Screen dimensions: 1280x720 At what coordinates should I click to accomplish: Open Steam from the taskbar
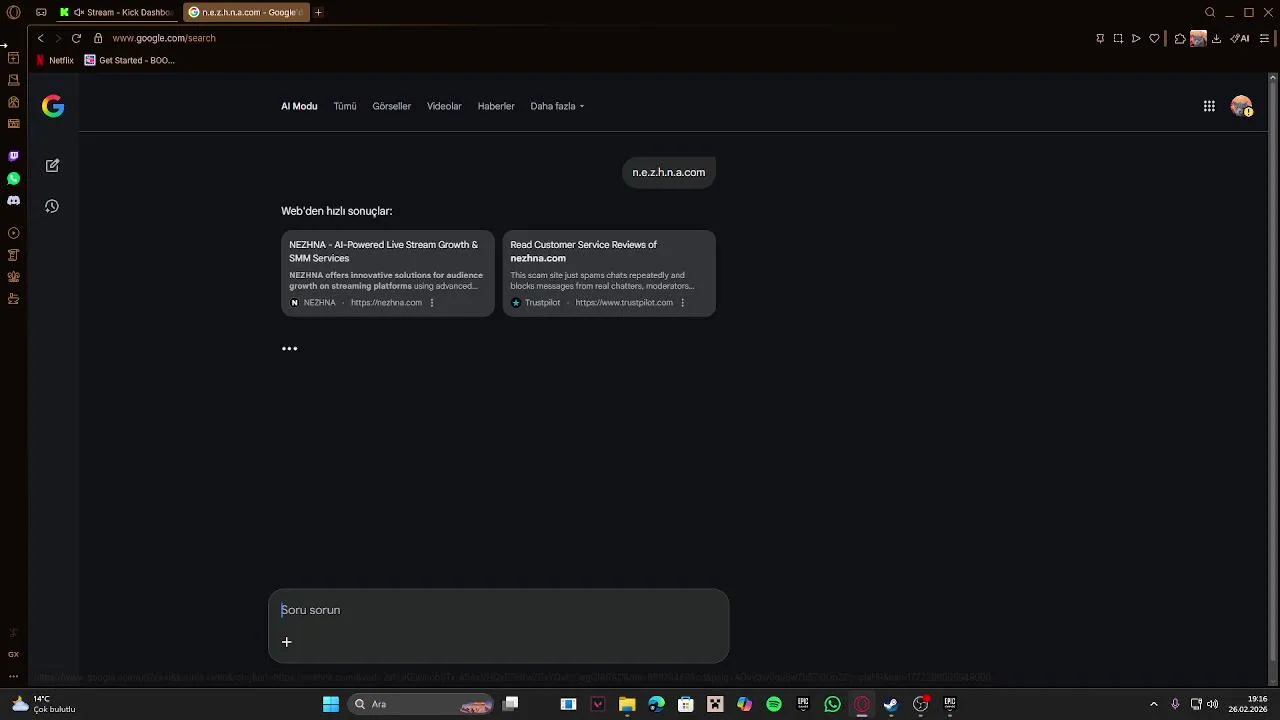tap(891, 704)
